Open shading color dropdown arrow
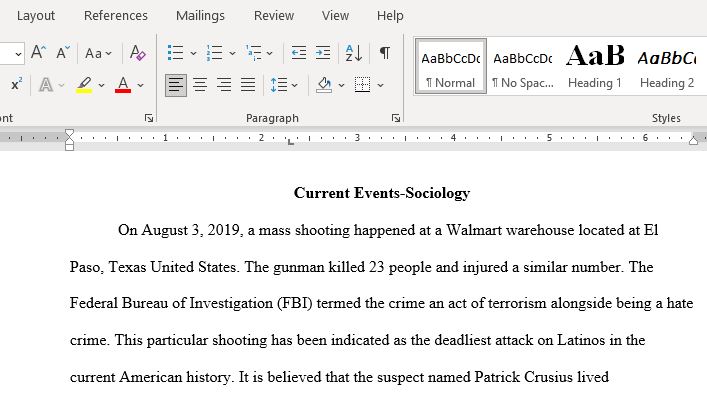The width and height of the screenshot is (707, 394). click(x=341, y=85)
